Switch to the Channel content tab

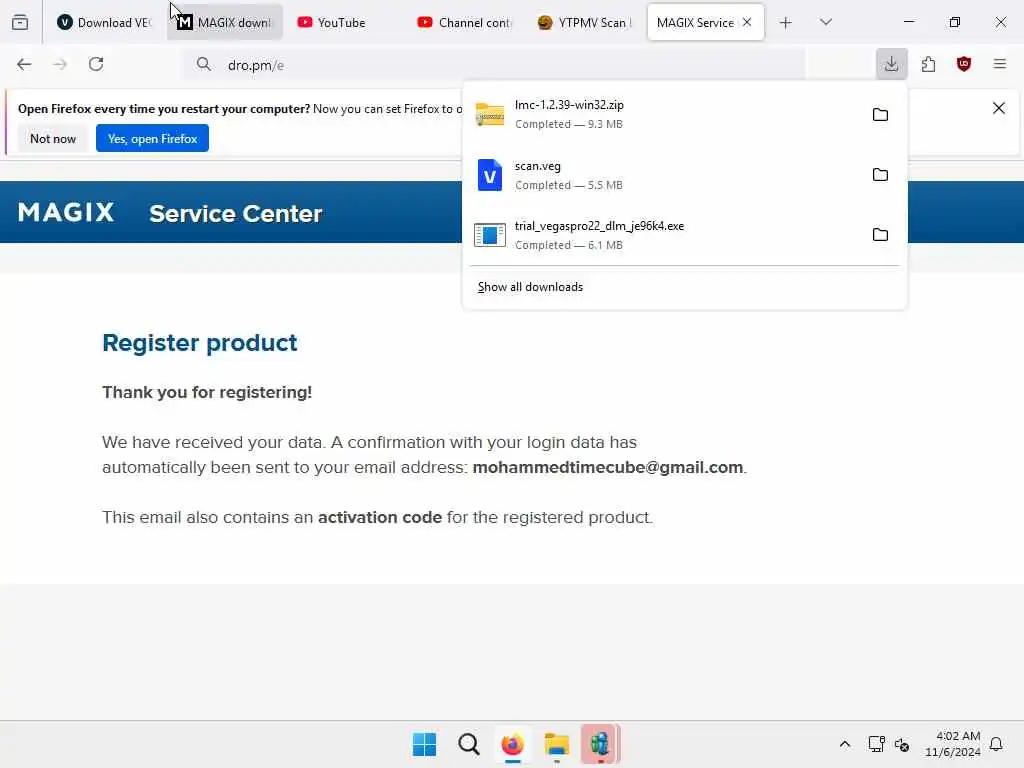[467, 22]
